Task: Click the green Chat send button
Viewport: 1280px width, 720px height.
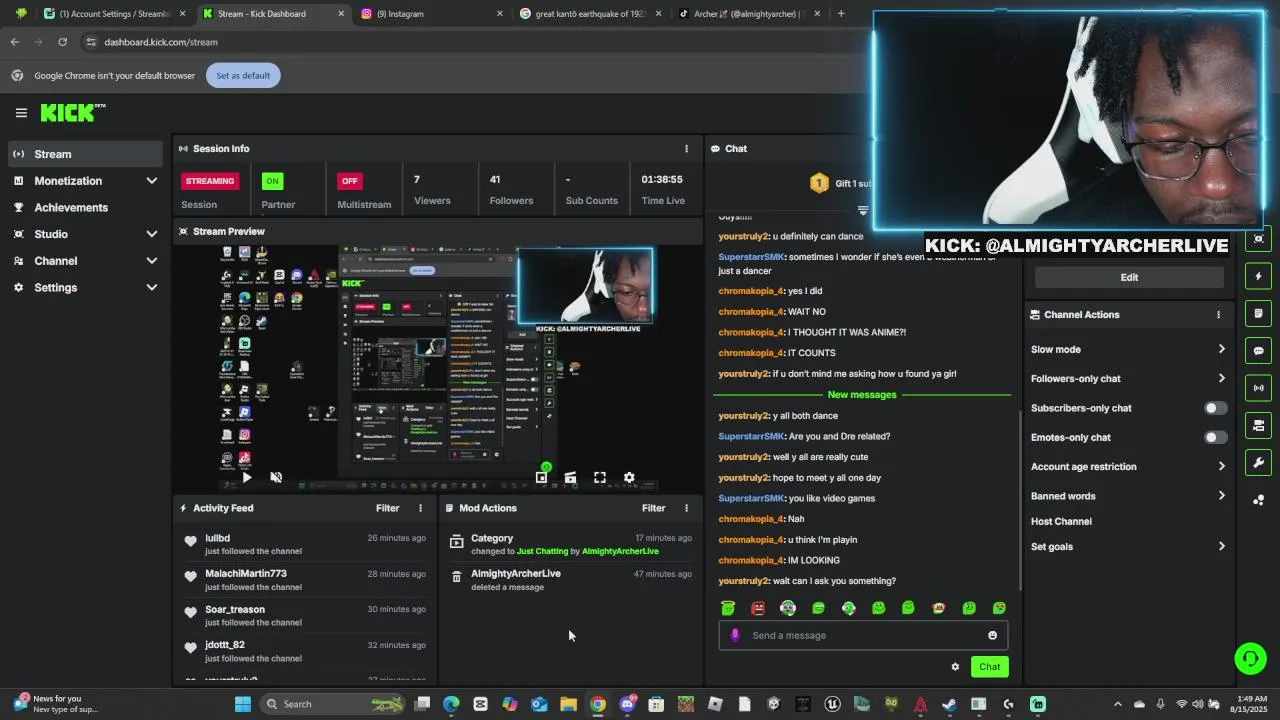Action: (x=989, y=667)
